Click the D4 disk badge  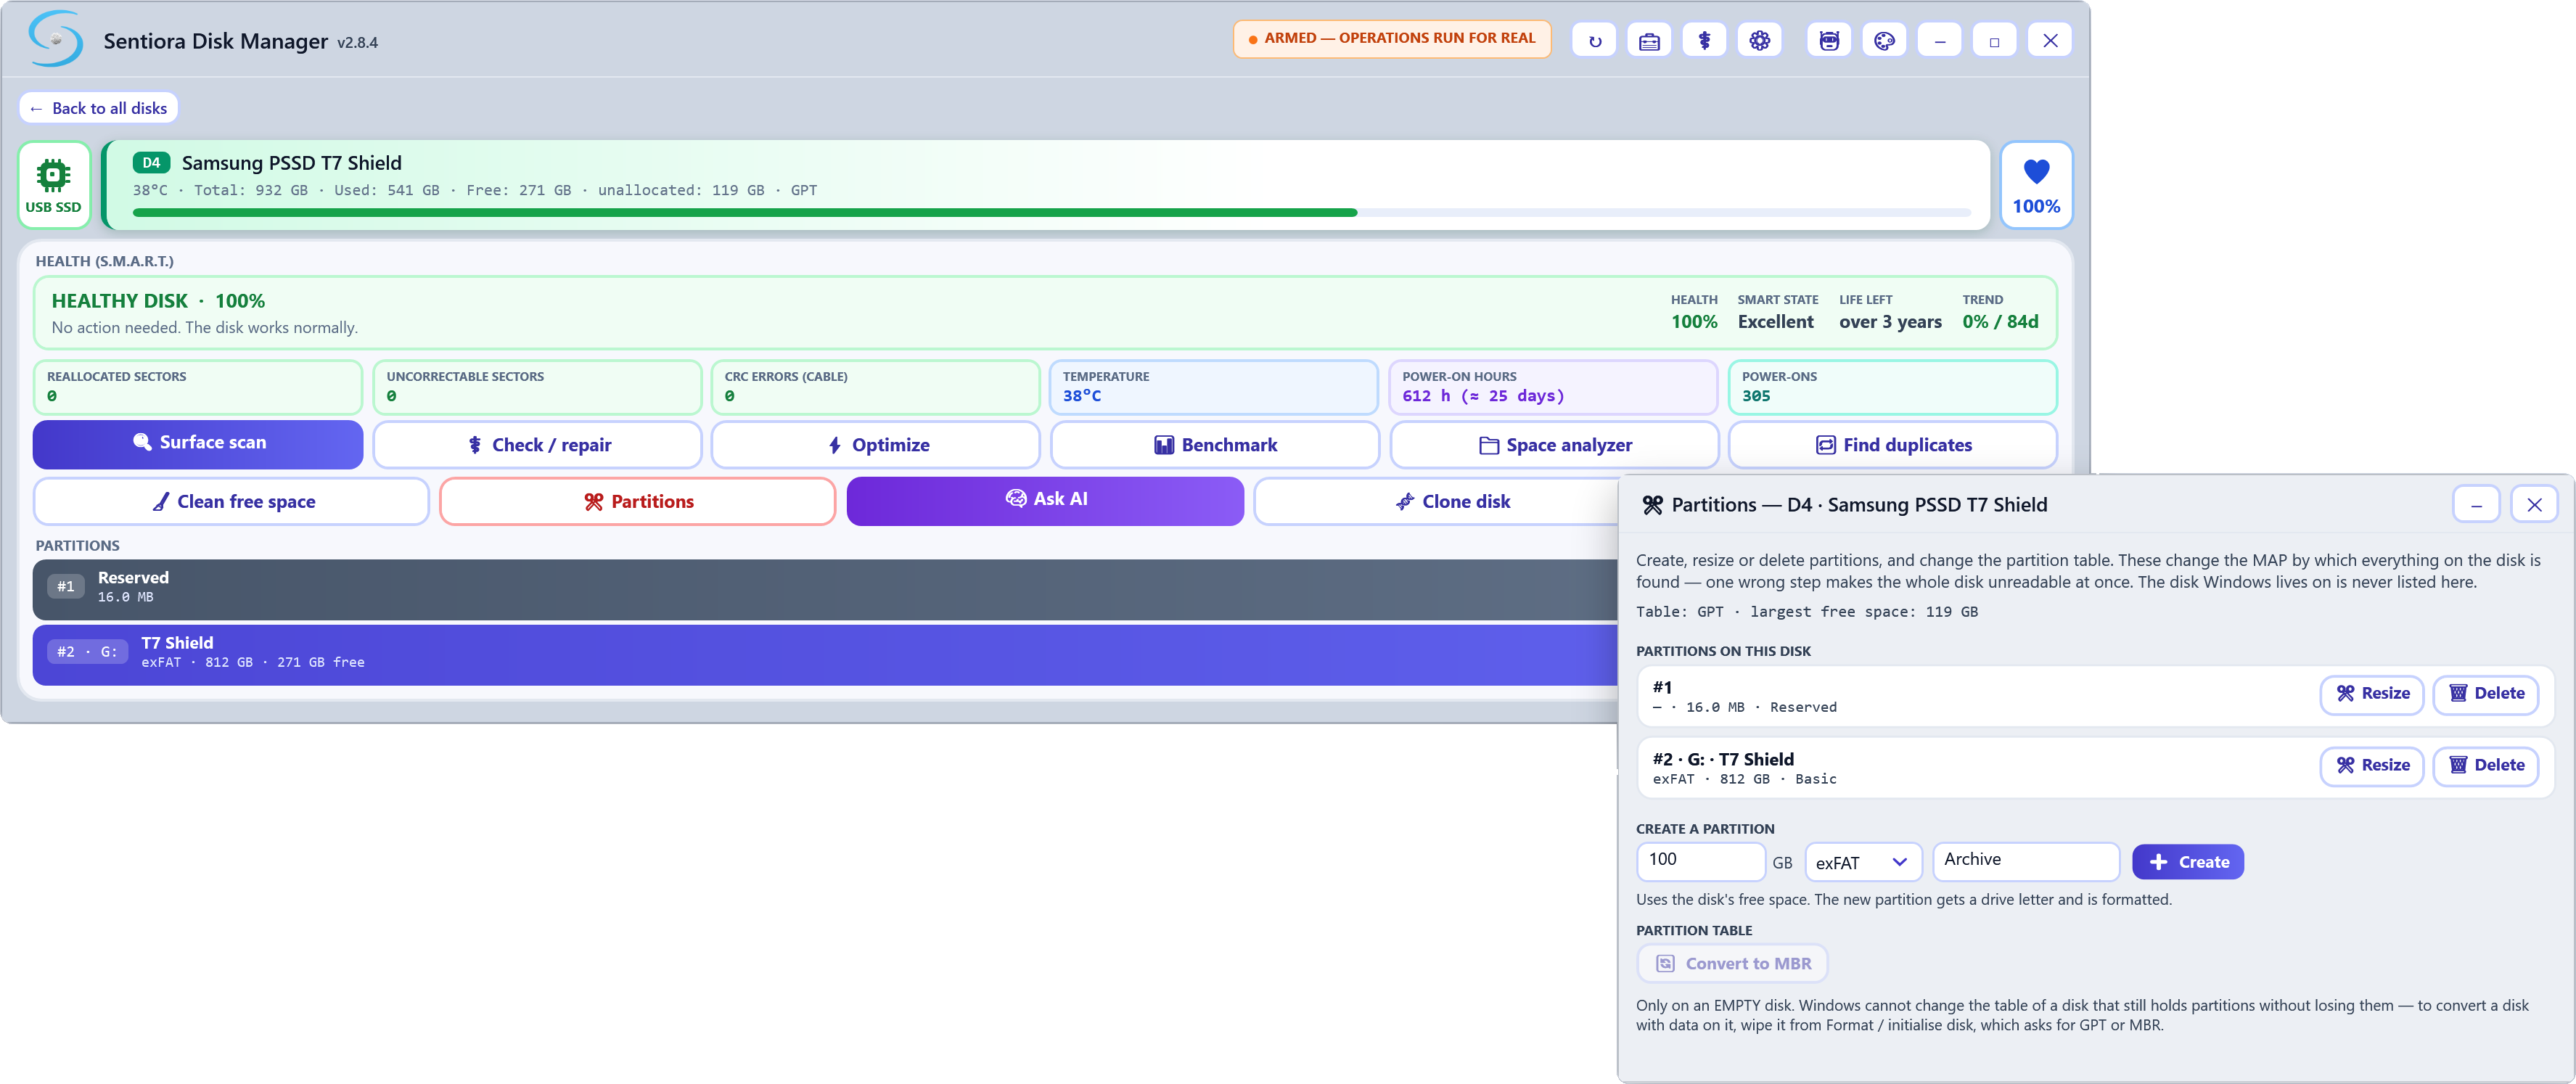coord(151,162)
